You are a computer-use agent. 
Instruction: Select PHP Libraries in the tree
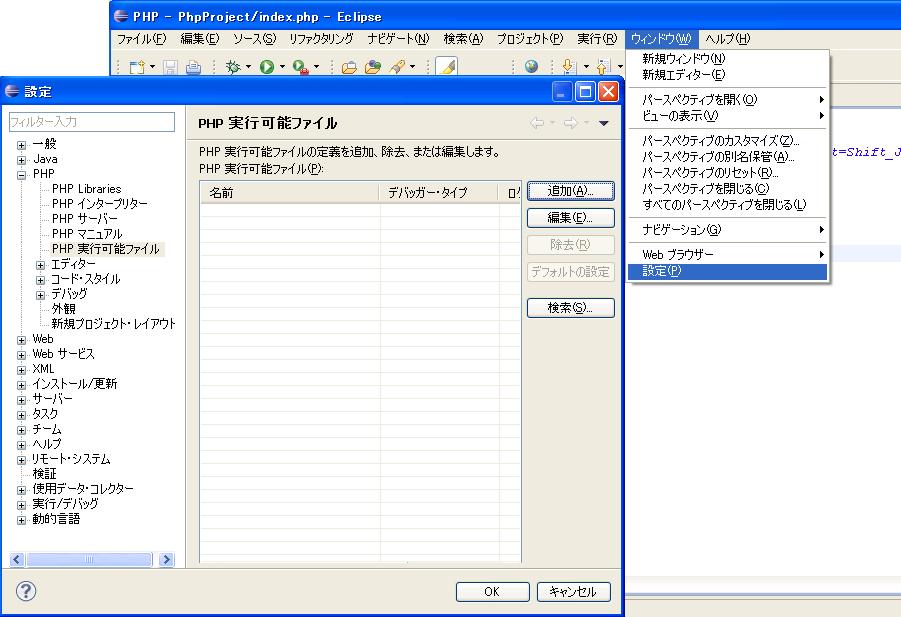pos(87,189)
